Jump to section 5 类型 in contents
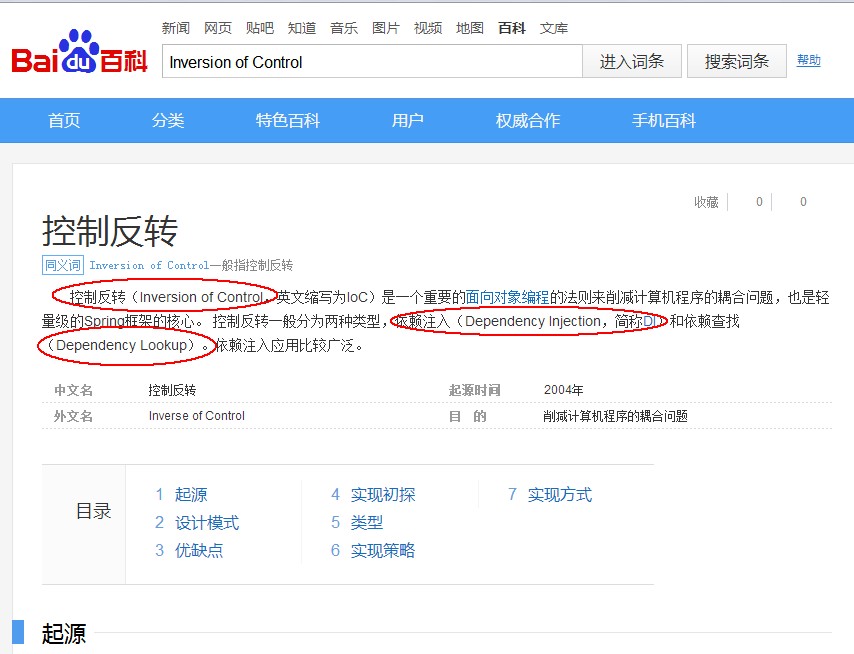This screenshot has width=854, height=654. 357,523
